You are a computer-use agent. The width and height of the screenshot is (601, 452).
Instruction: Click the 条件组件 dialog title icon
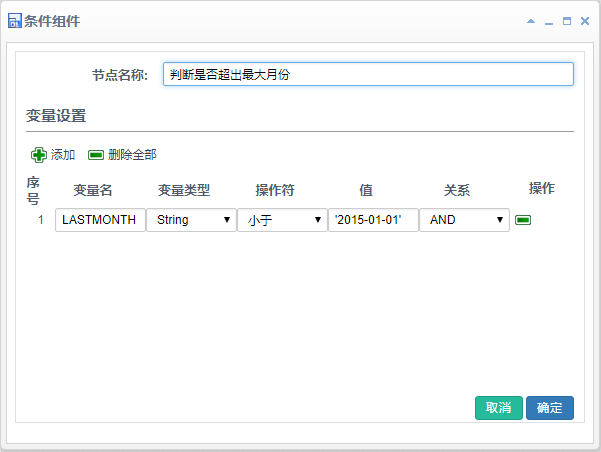[15, 21]
